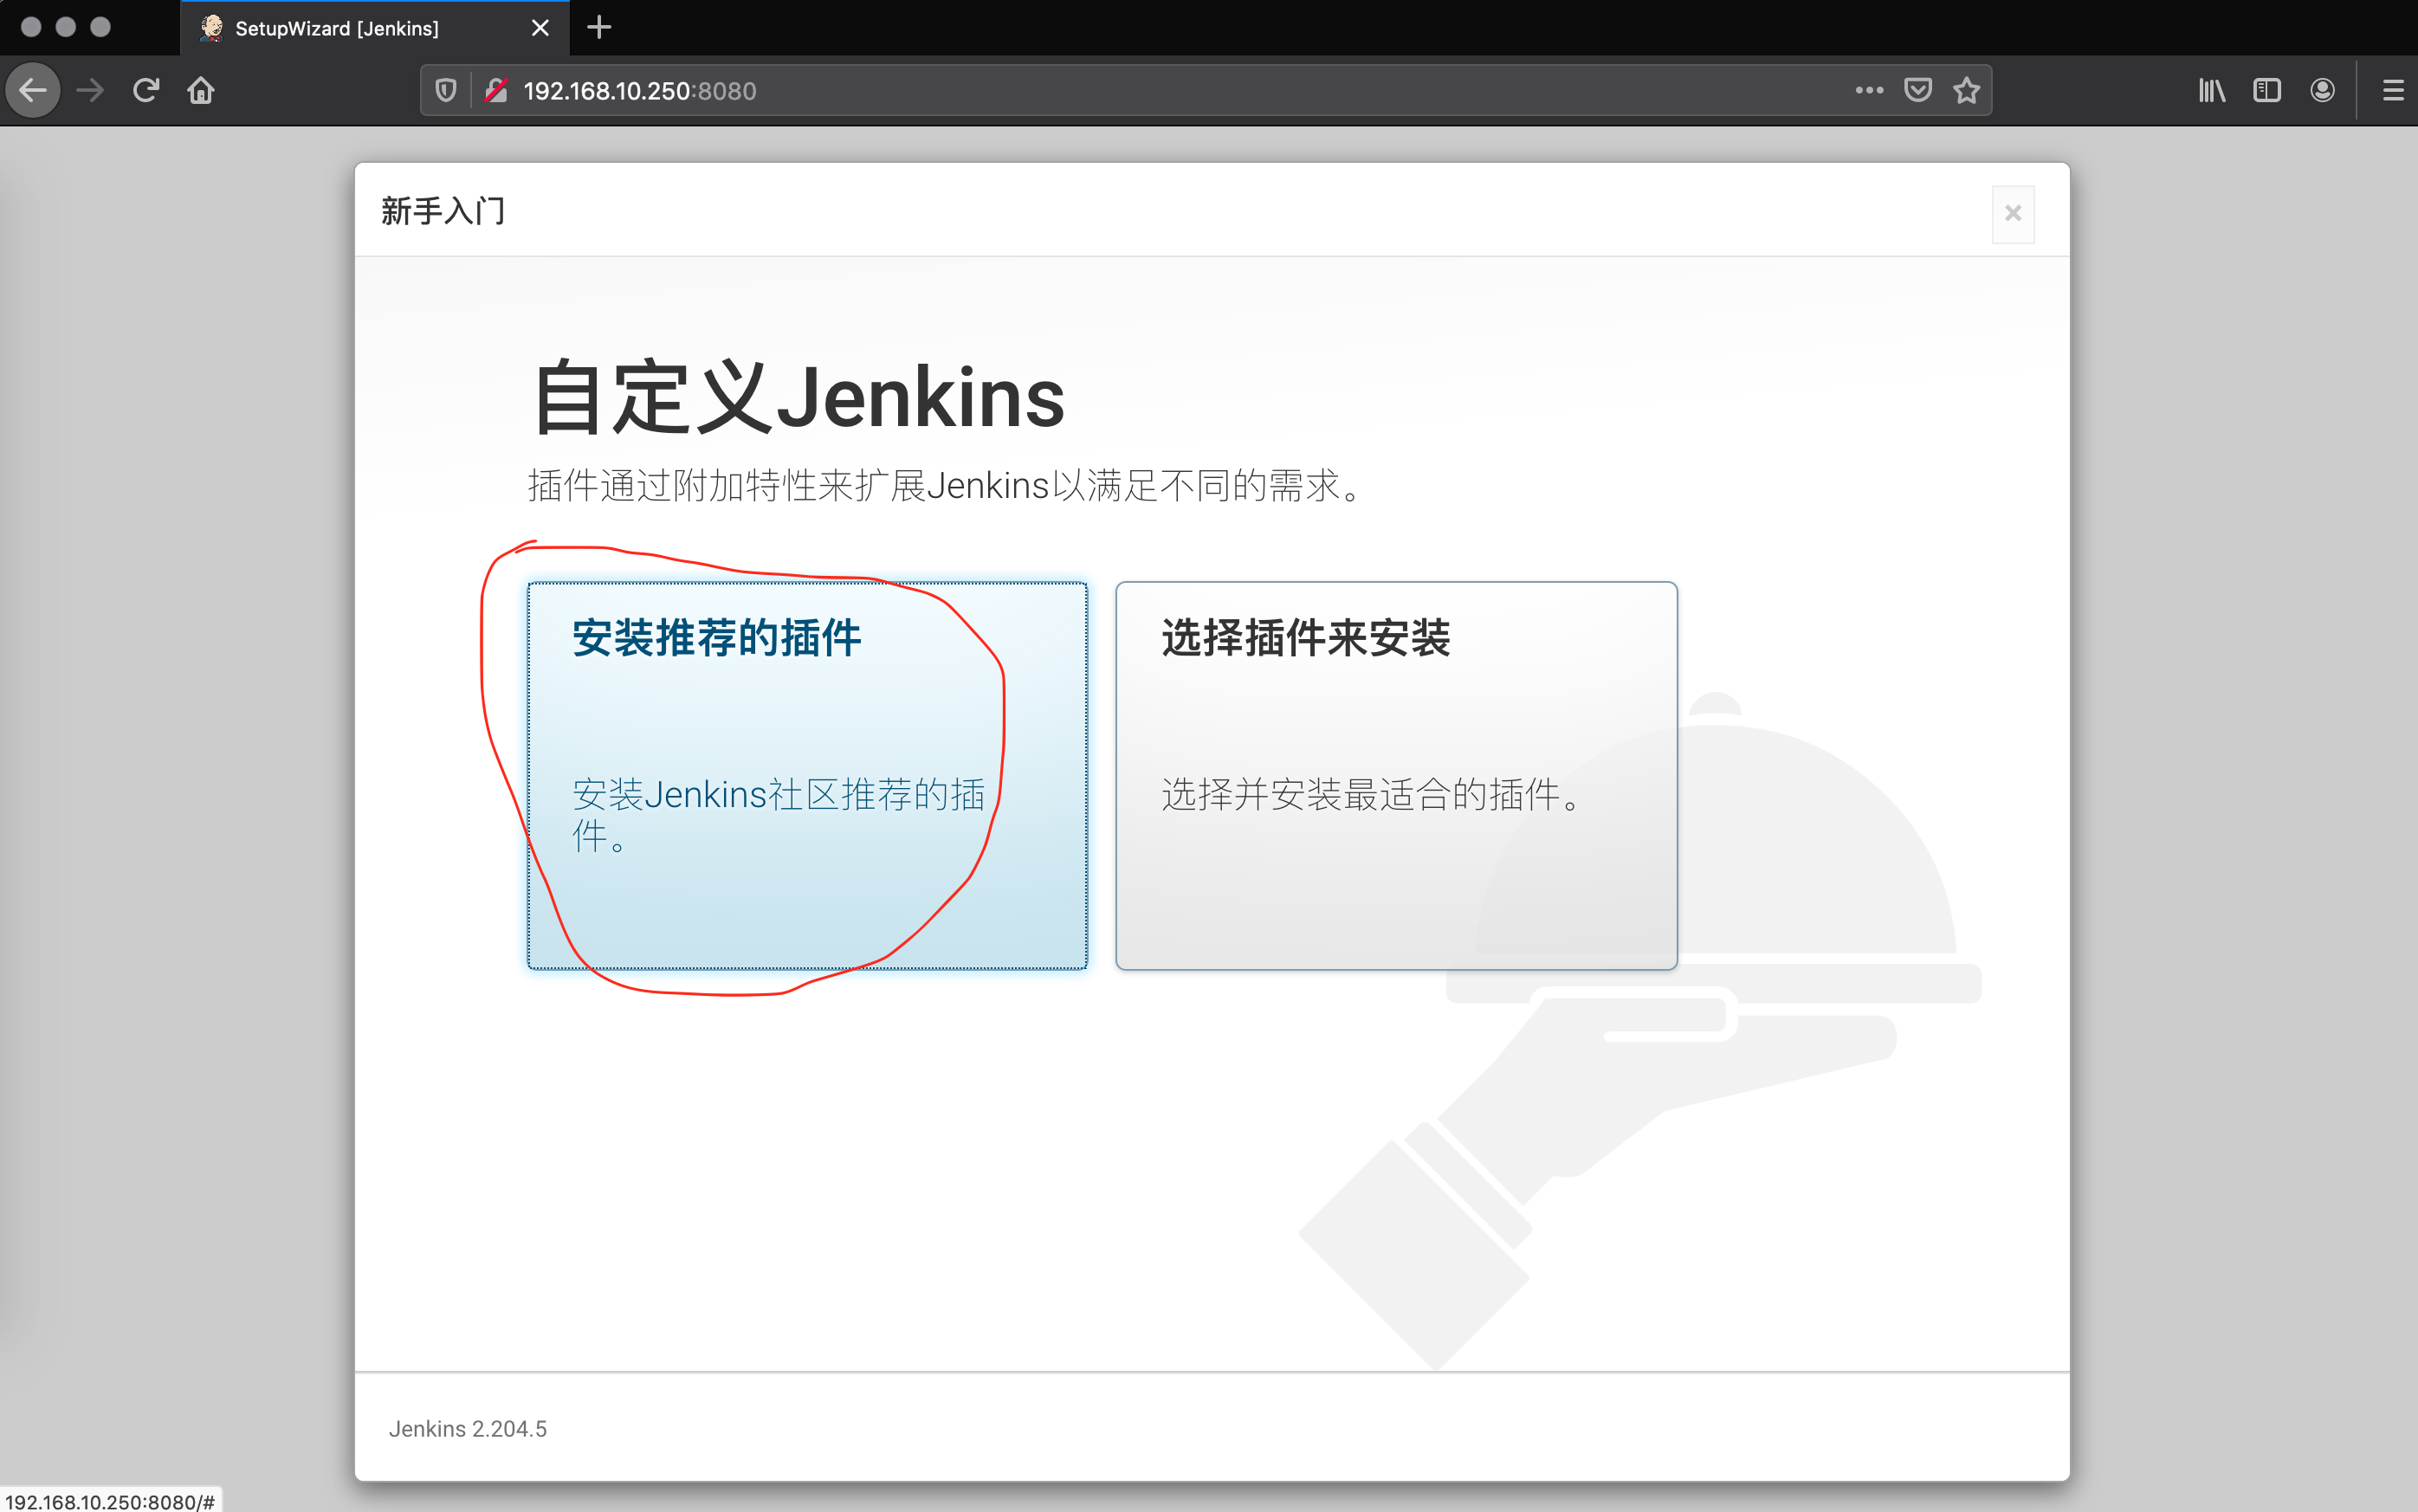Select the SetupWizard [Jenkins] tab
This screenshot has width=2418, height=1512.
click(375, 28)
